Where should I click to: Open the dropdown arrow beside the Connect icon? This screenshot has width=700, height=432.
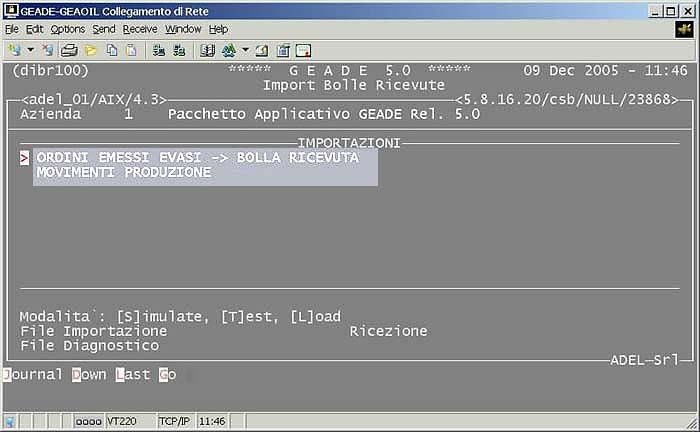(x=30, y=49)
